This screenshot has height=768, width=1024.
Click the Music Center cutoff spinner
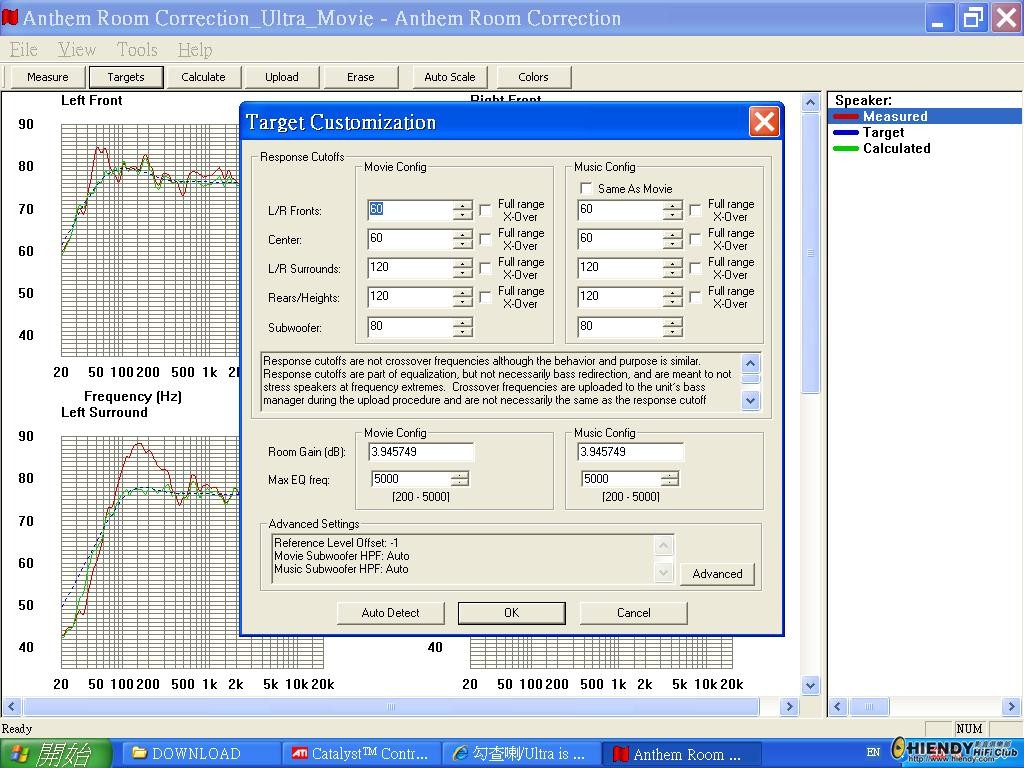click(x=673, y=239)
